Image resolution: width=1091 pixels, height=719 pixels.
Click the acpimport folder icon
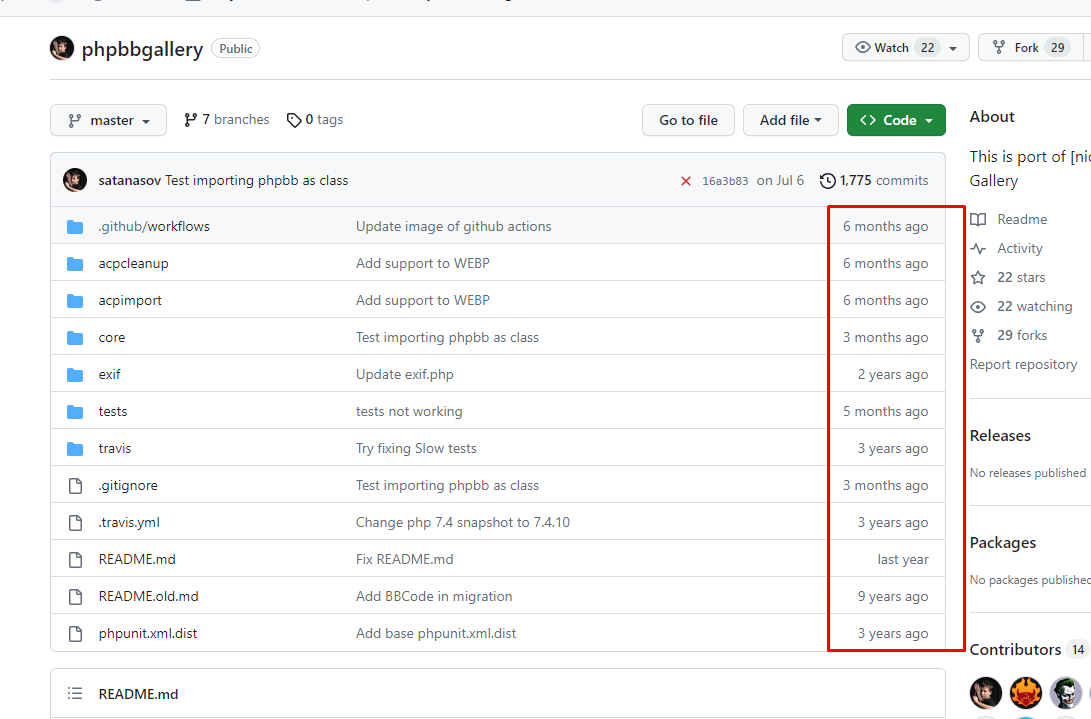click(x=75, y=301)
